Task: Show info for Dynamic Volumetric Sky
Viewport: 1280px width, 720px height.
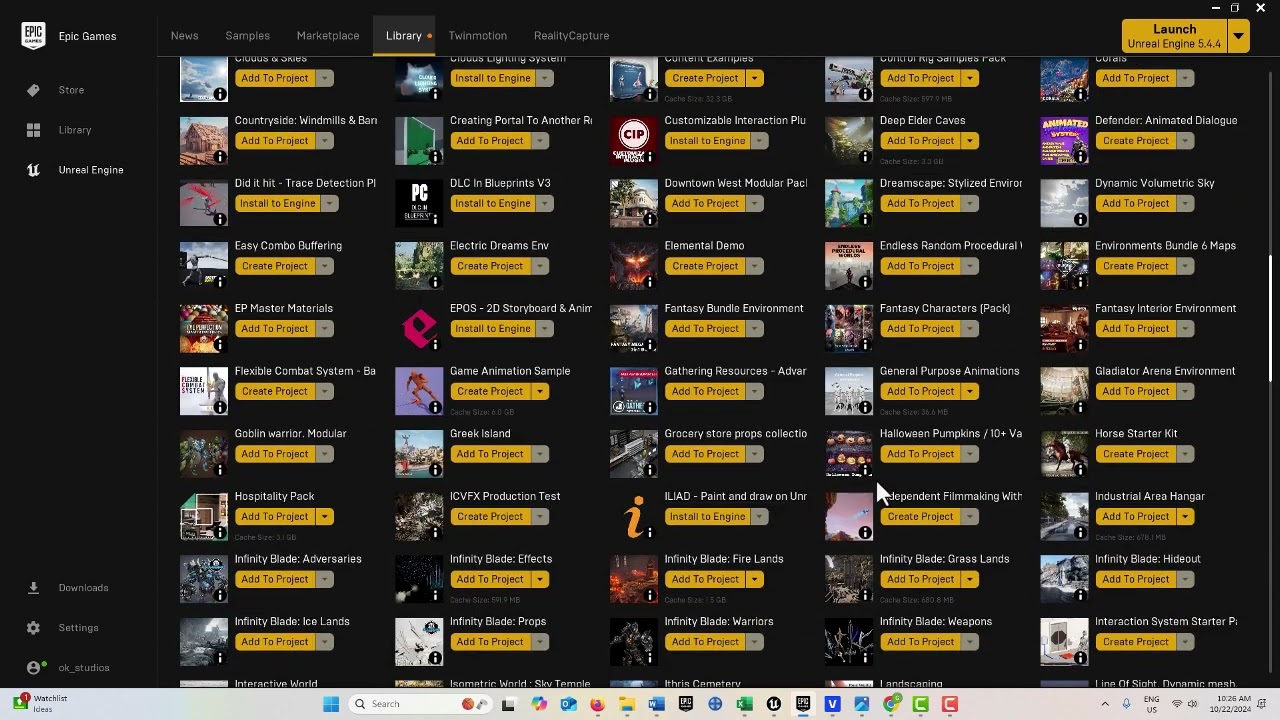Action: (1080, 219)
